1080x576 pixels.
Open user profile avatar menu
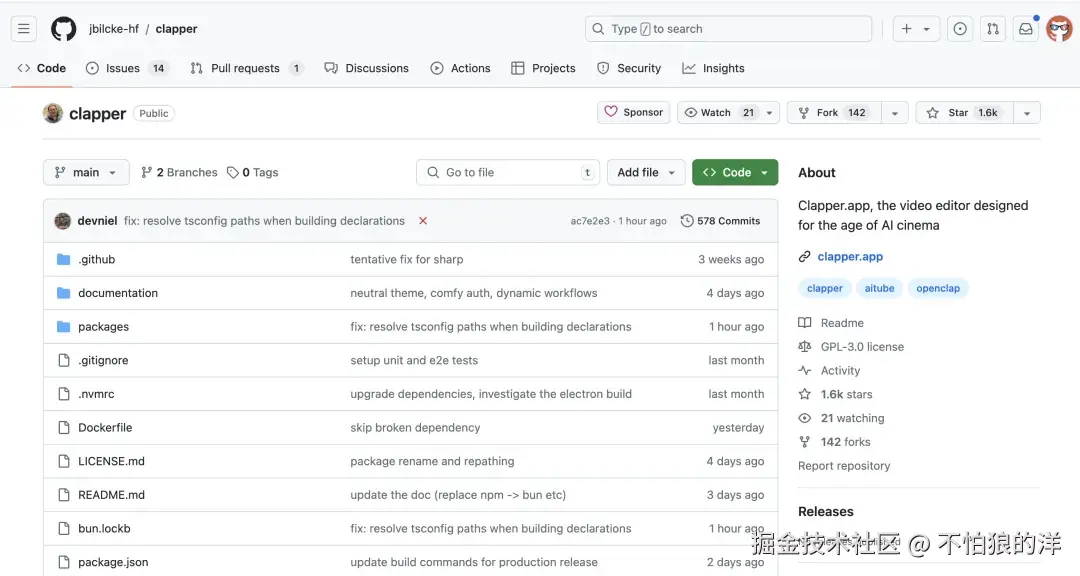(x=1059, y=29)
